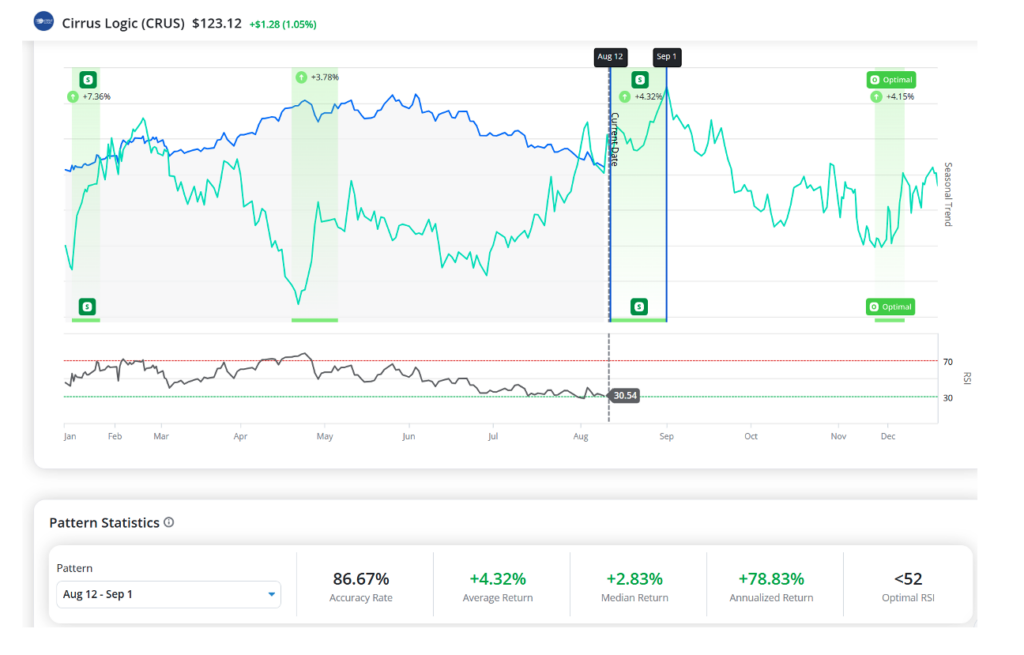The height and width of the screenshot is (655, 1024).
Task: Click the Oct label on the month axis
Action: tap(751, 436)
